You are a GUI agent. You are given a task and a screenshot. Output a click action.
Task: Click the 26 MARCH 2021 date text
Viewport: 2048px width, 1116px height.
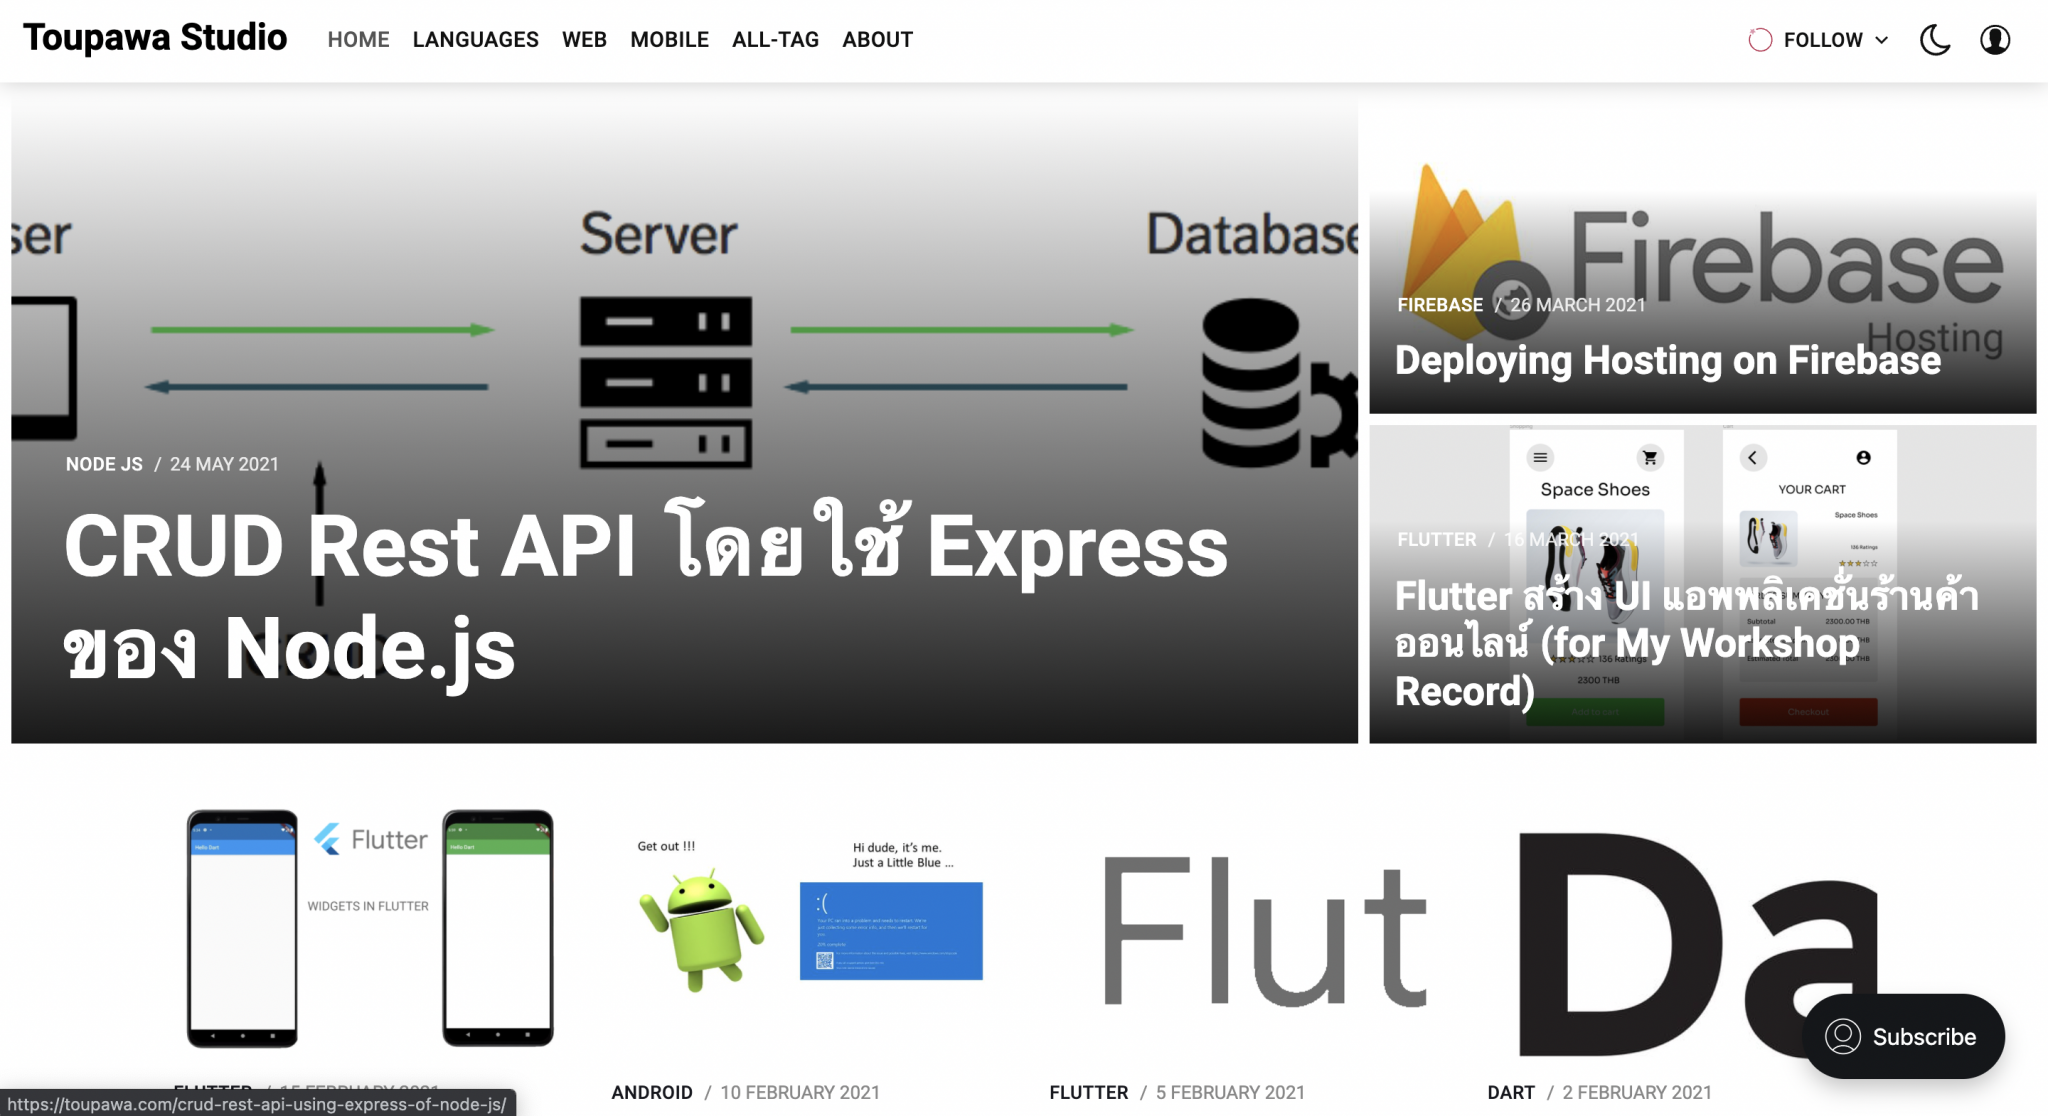point(1577,305)
